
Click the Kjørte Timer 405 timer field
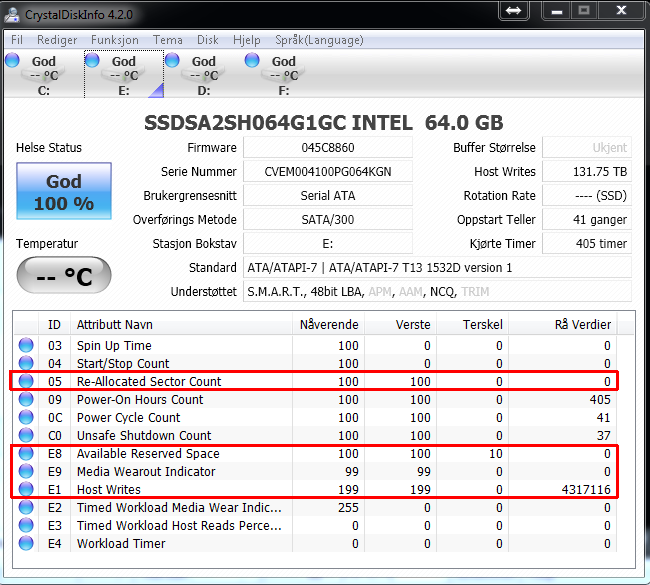click(x=587, y=244)
